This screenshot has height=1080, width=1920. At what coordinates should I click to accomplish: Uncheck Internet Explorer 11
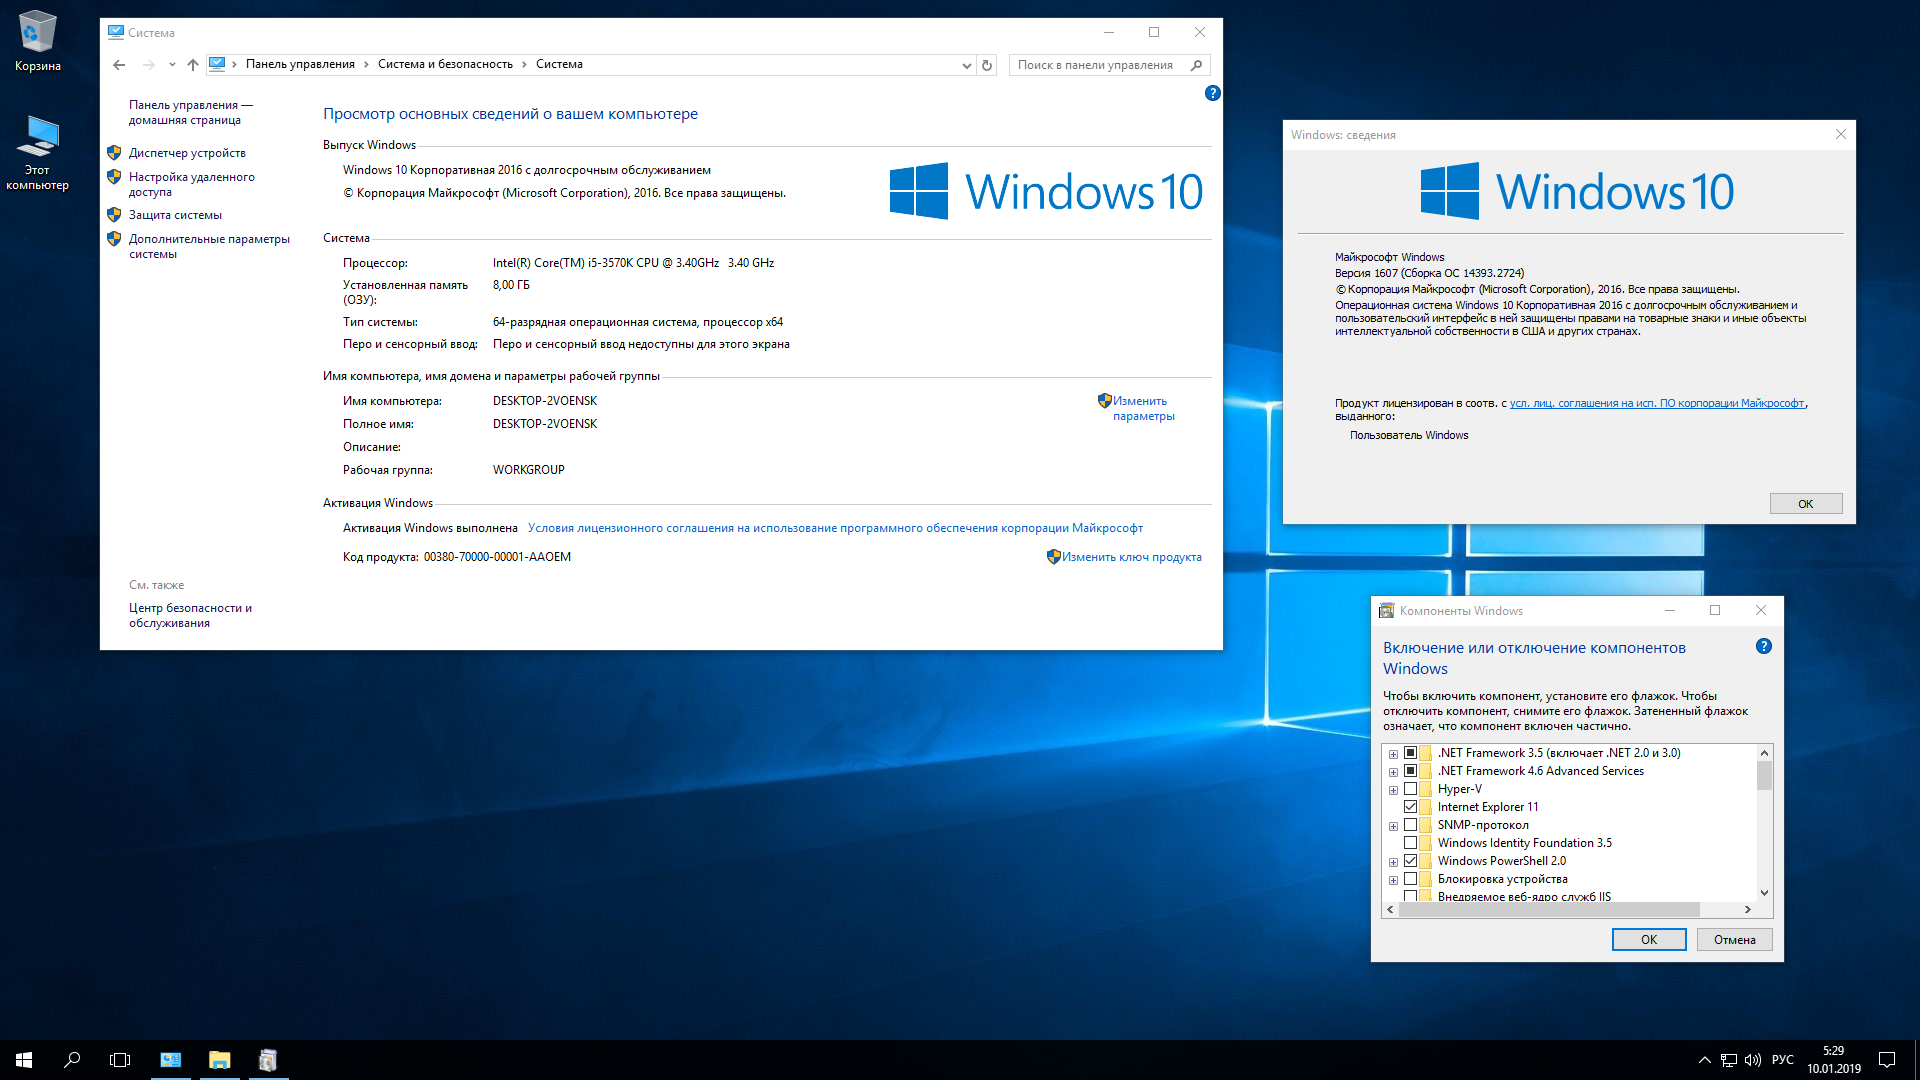coord(1410,807)
